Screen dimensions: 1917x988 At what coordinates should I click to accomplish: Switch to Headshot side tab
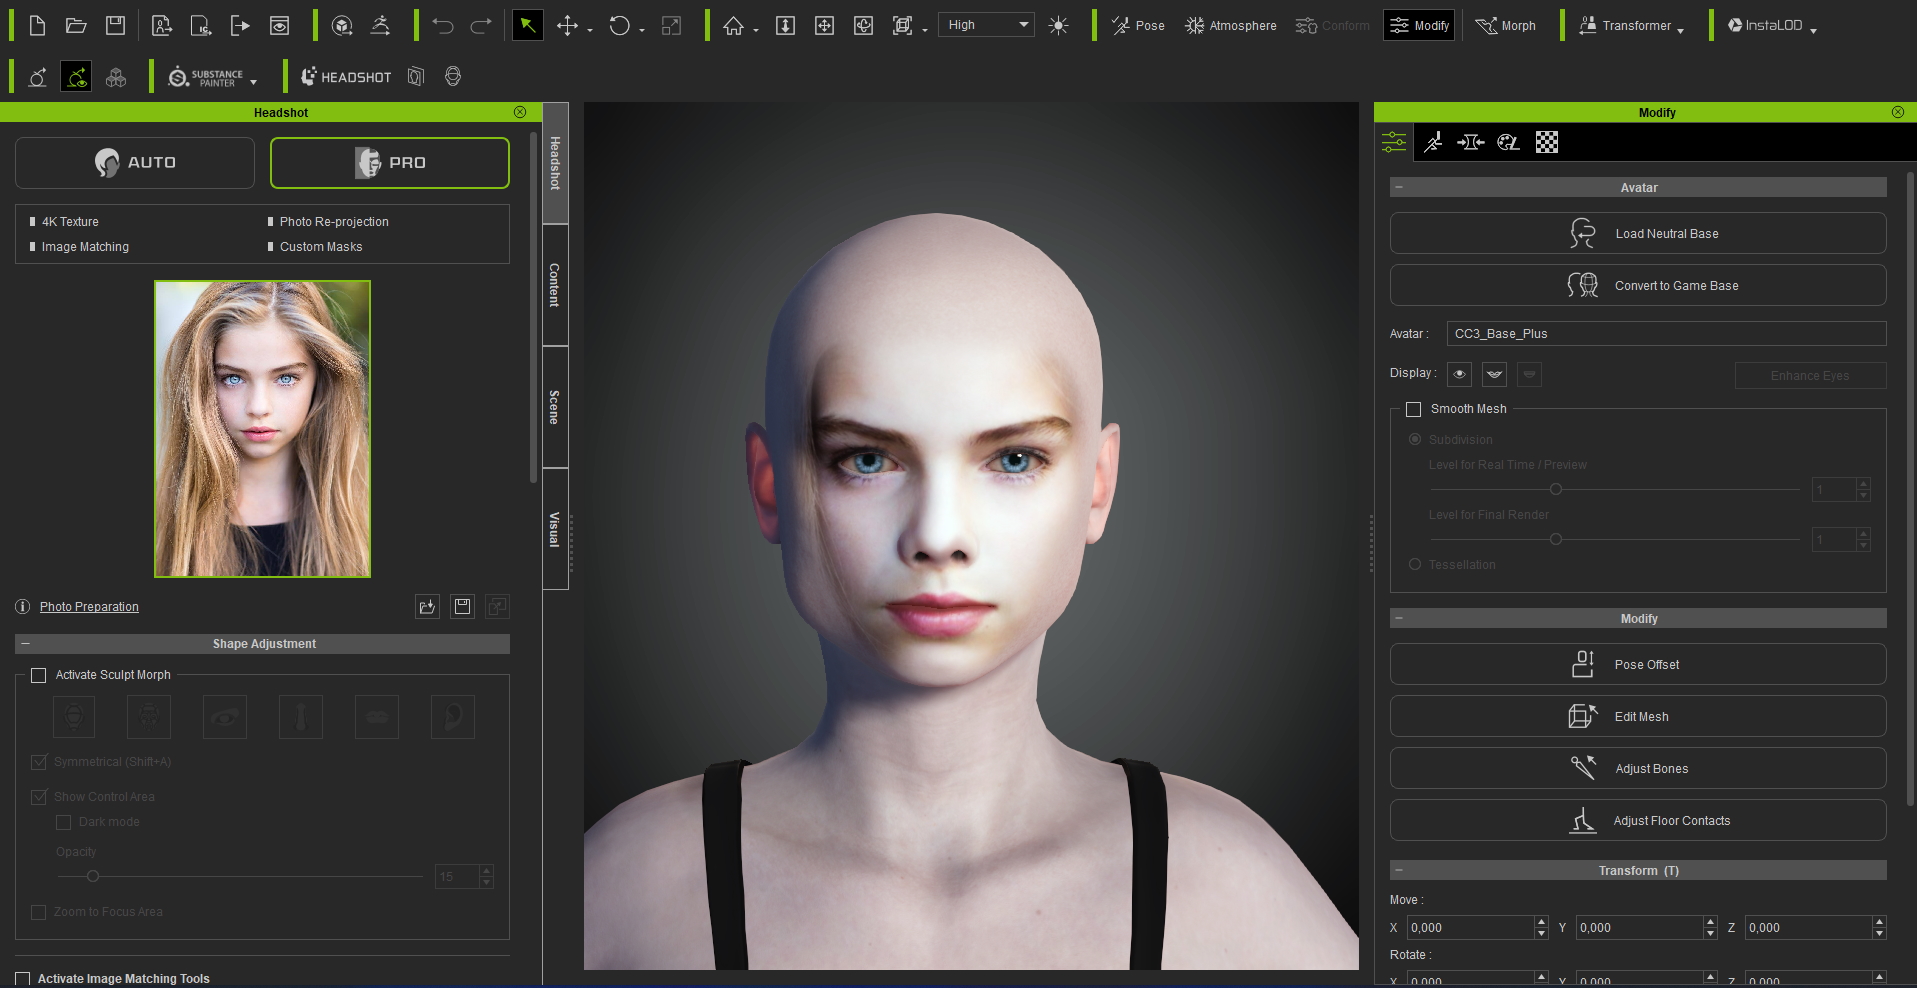[x=555, y=163]
